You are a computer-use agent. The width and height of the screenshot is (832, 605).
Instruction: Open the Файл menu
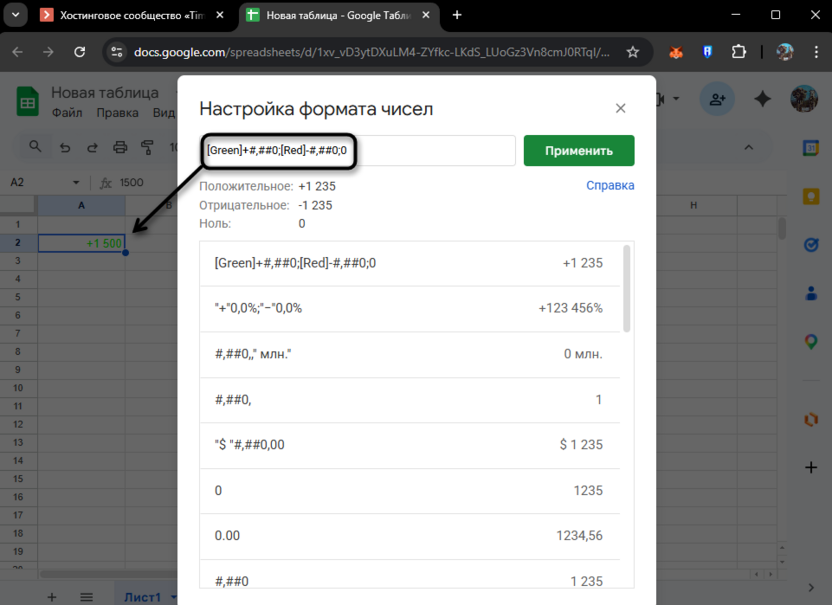click(x=66, y=113)
